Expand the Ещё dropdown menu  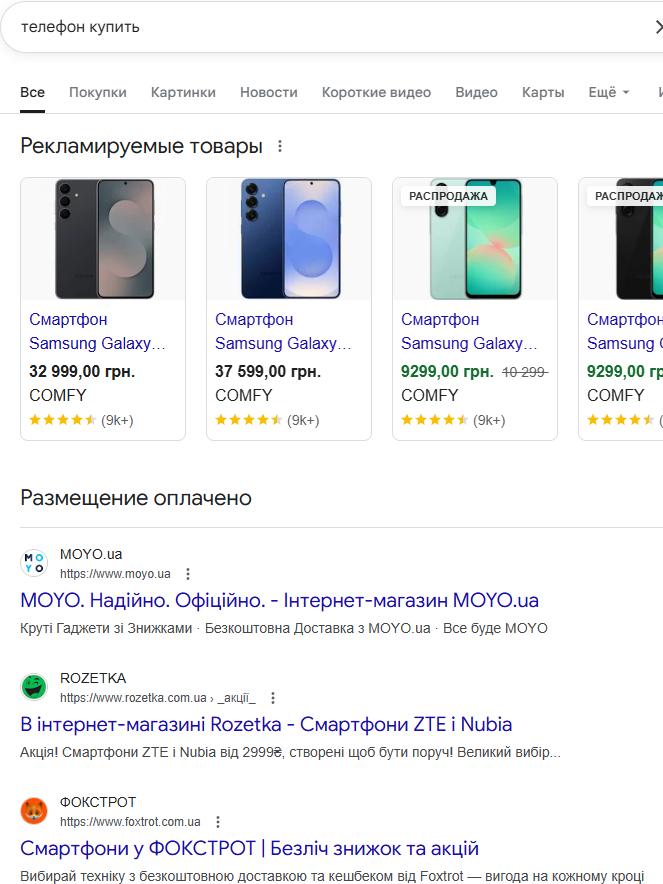click(608, 92)
